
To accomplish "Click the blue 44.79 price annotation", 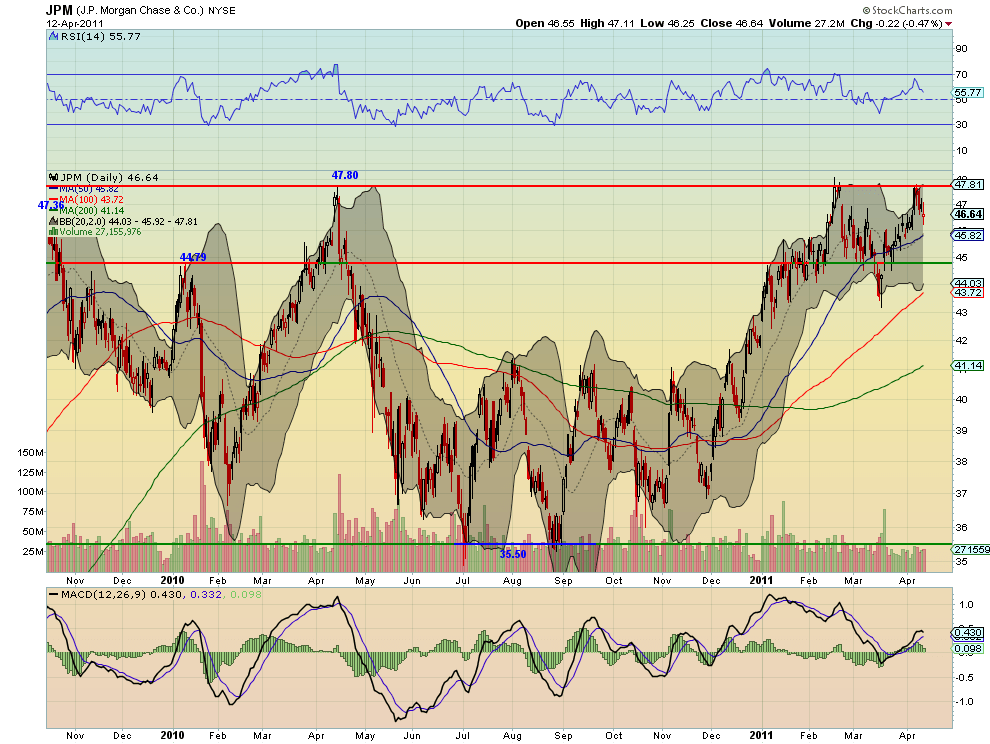I will (193, 257).
